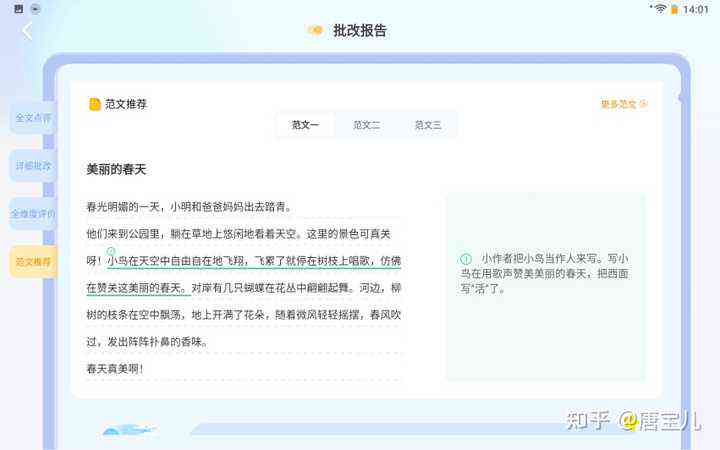Switch to the 范文一 tab
Image resolution: width=720 pixels, height=450 pixels.
point(305,125)
